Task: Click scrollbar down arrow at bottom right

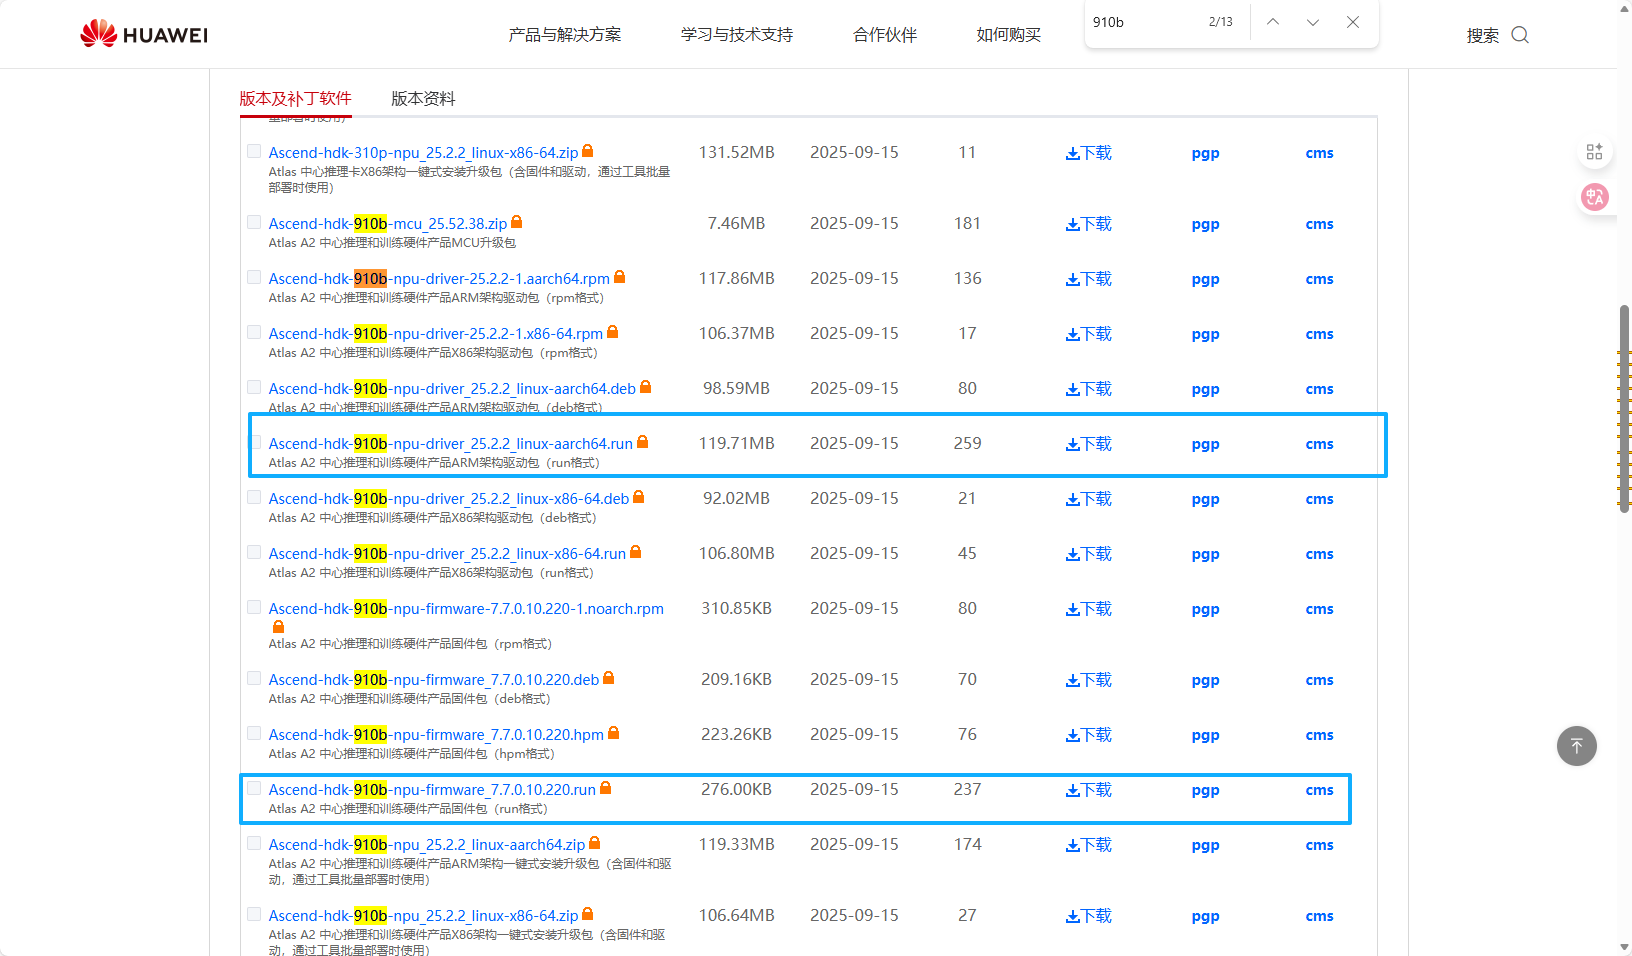Action: 1624,947
